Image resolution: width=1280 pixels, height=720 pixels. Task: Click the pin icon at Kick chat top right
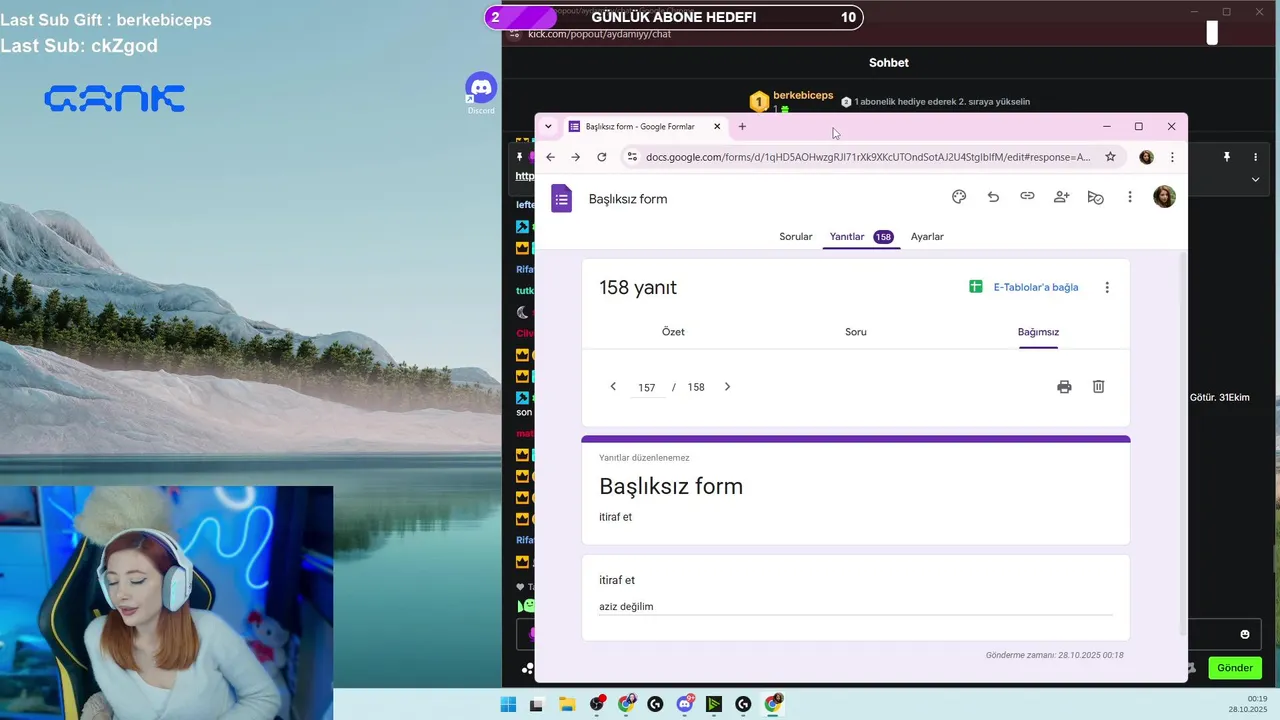[x=1227, y=157]
